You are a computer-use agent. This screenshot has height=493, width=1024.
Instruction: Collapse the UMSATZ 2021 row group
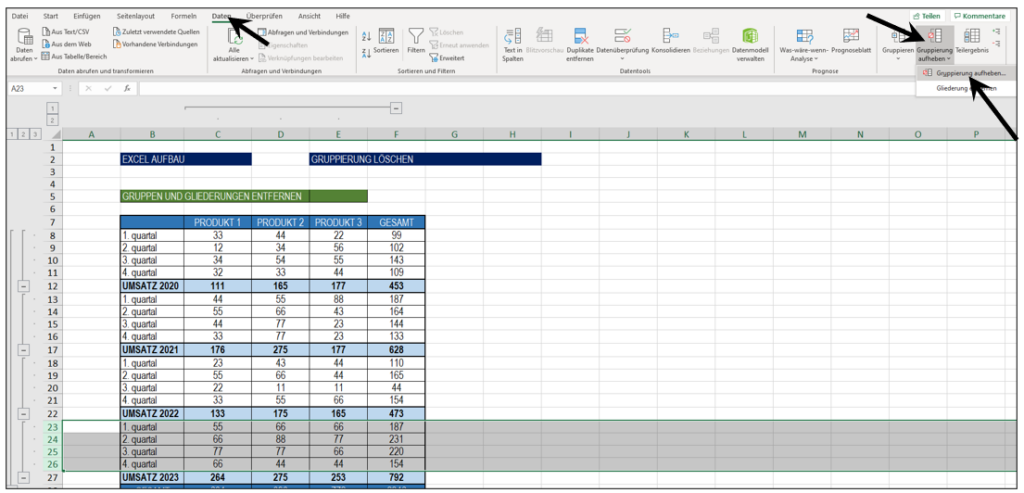tap(23, 350)
